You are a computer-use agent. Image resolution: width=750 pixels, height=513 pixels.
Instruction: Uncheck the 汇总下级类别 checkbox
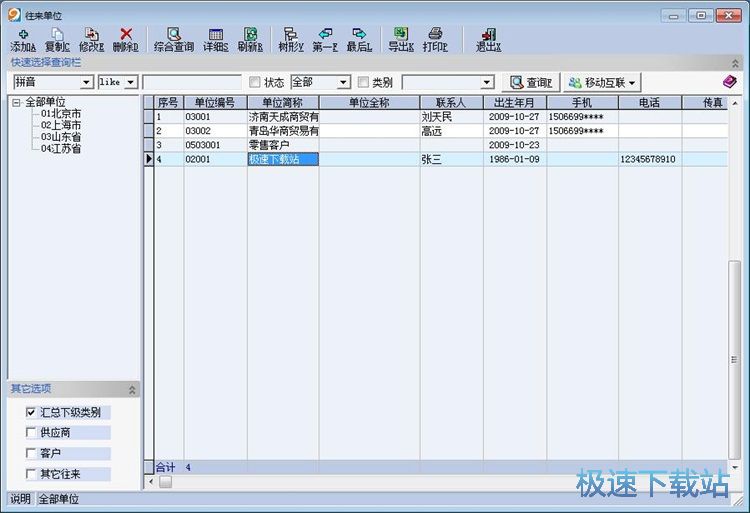(31, 412)
